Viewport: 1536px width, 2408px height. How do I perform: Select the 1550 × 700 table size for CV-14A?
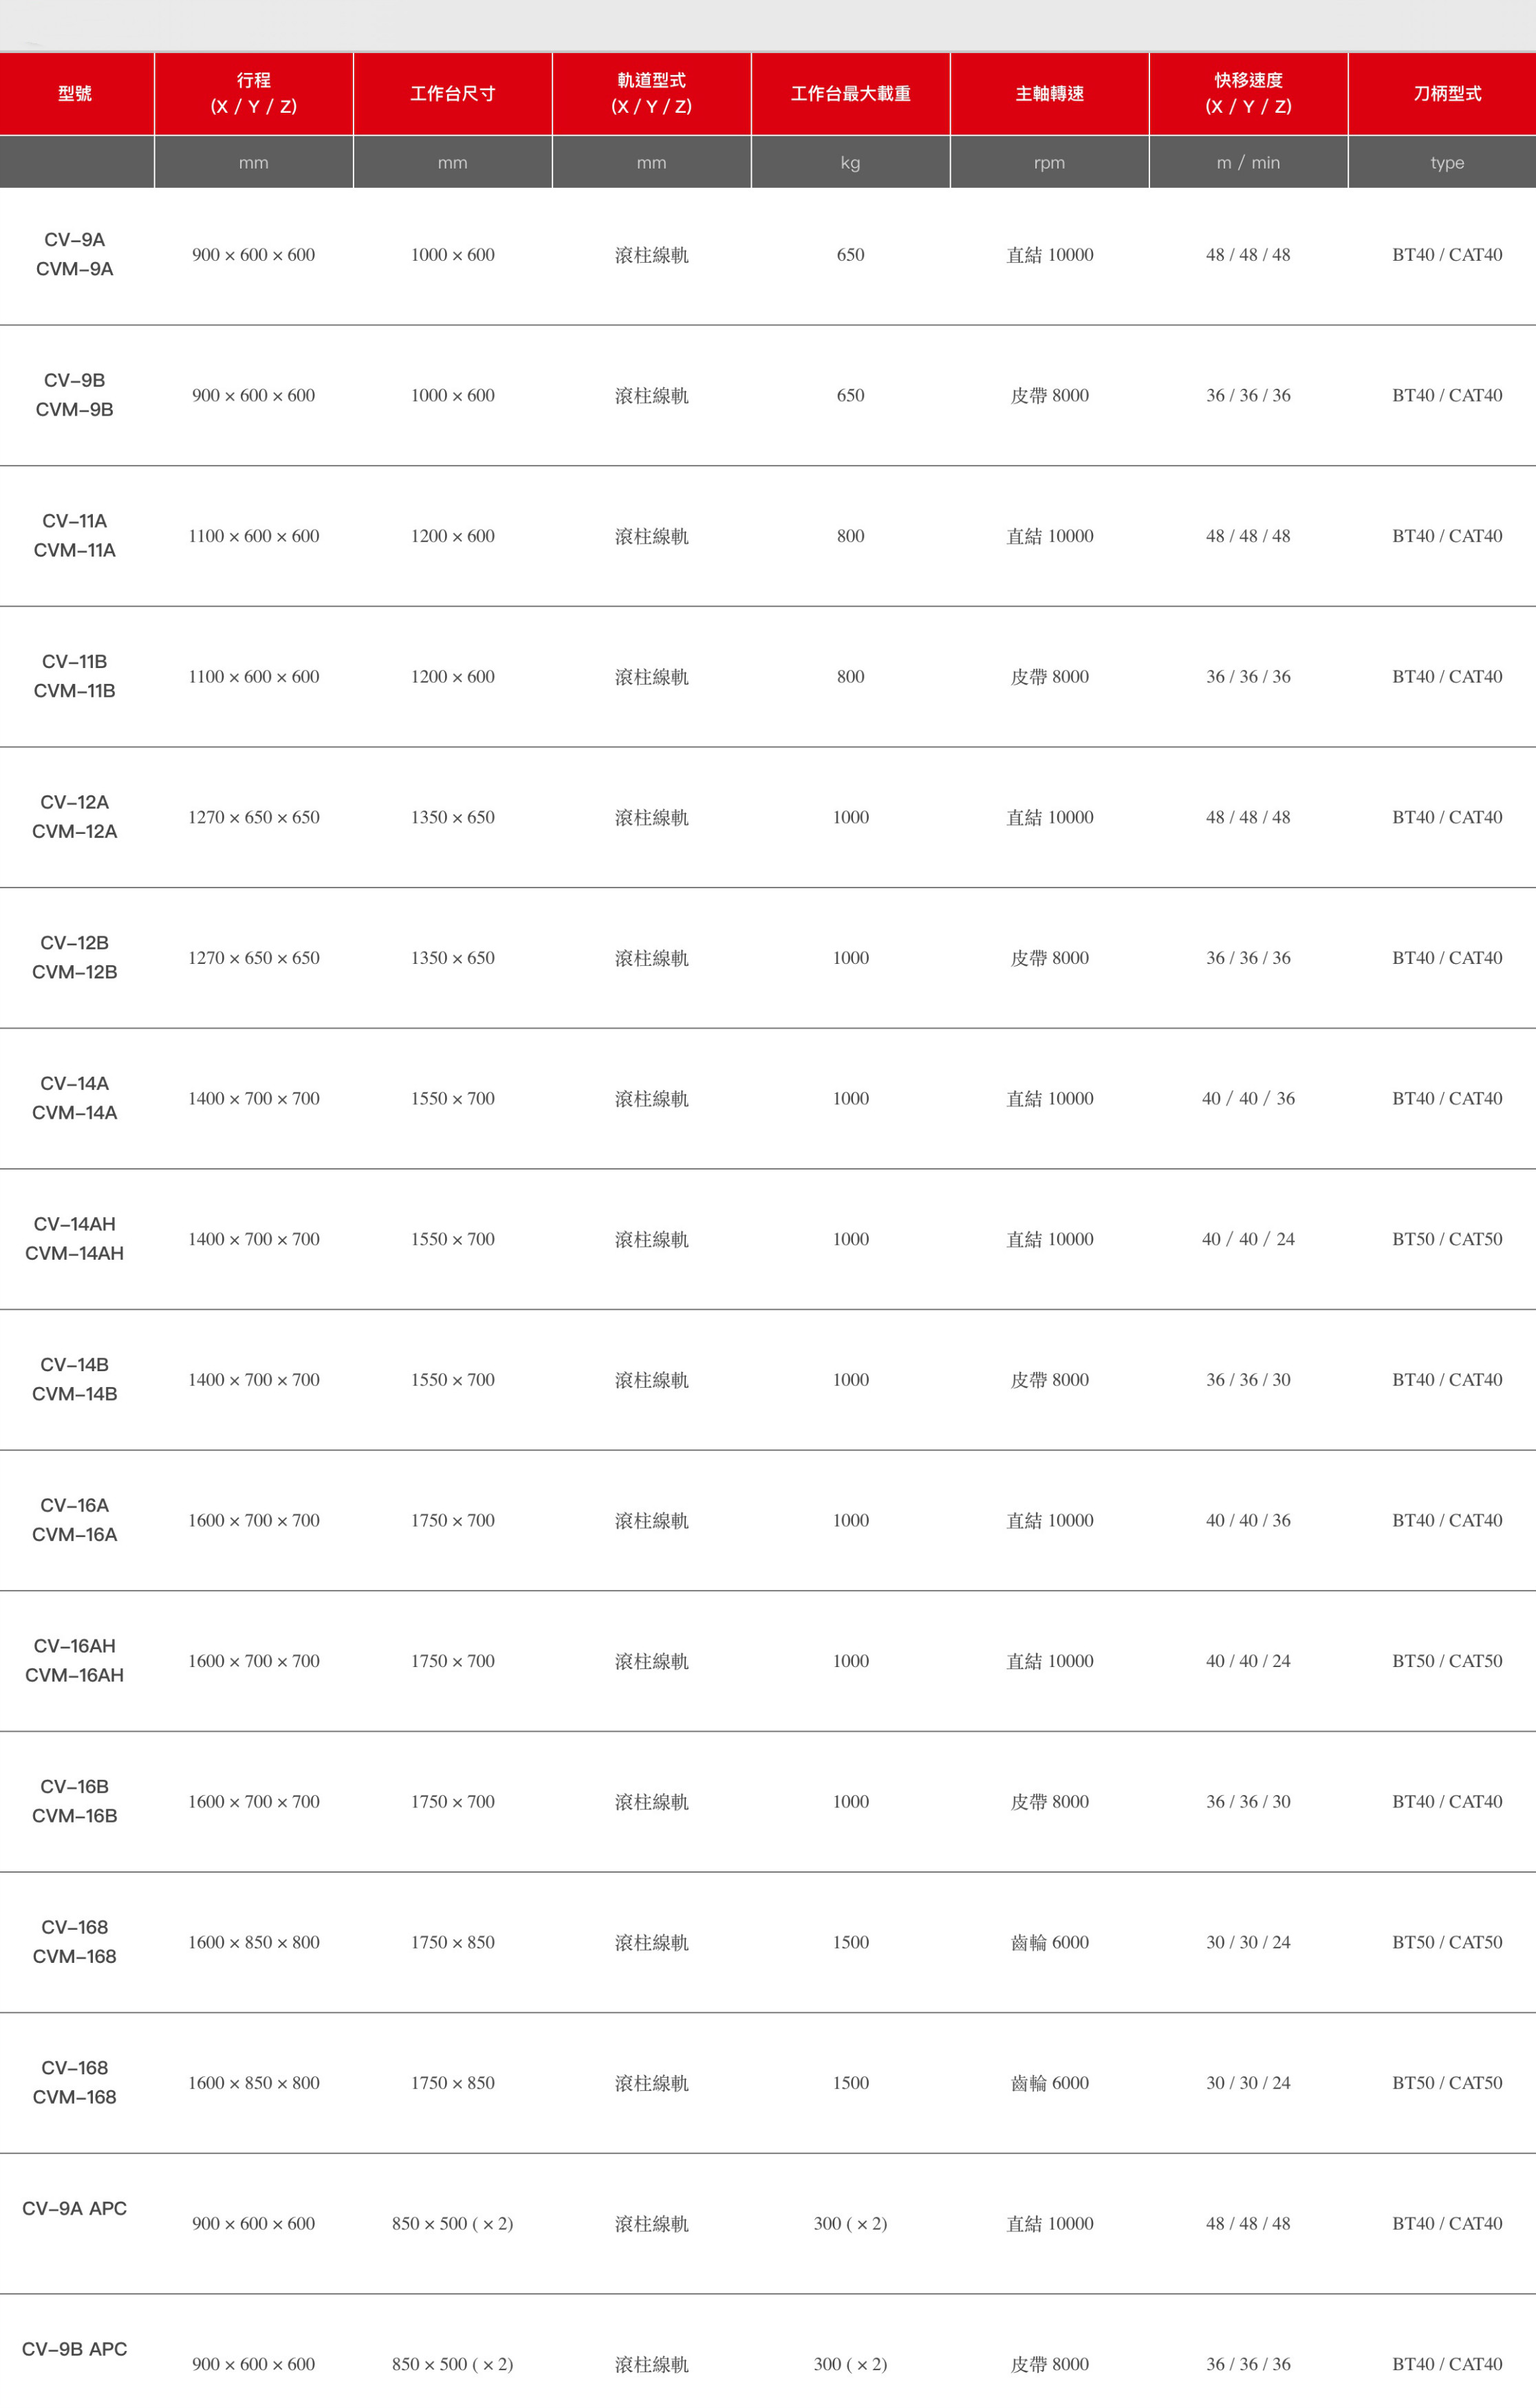(x=452, y=1098)
